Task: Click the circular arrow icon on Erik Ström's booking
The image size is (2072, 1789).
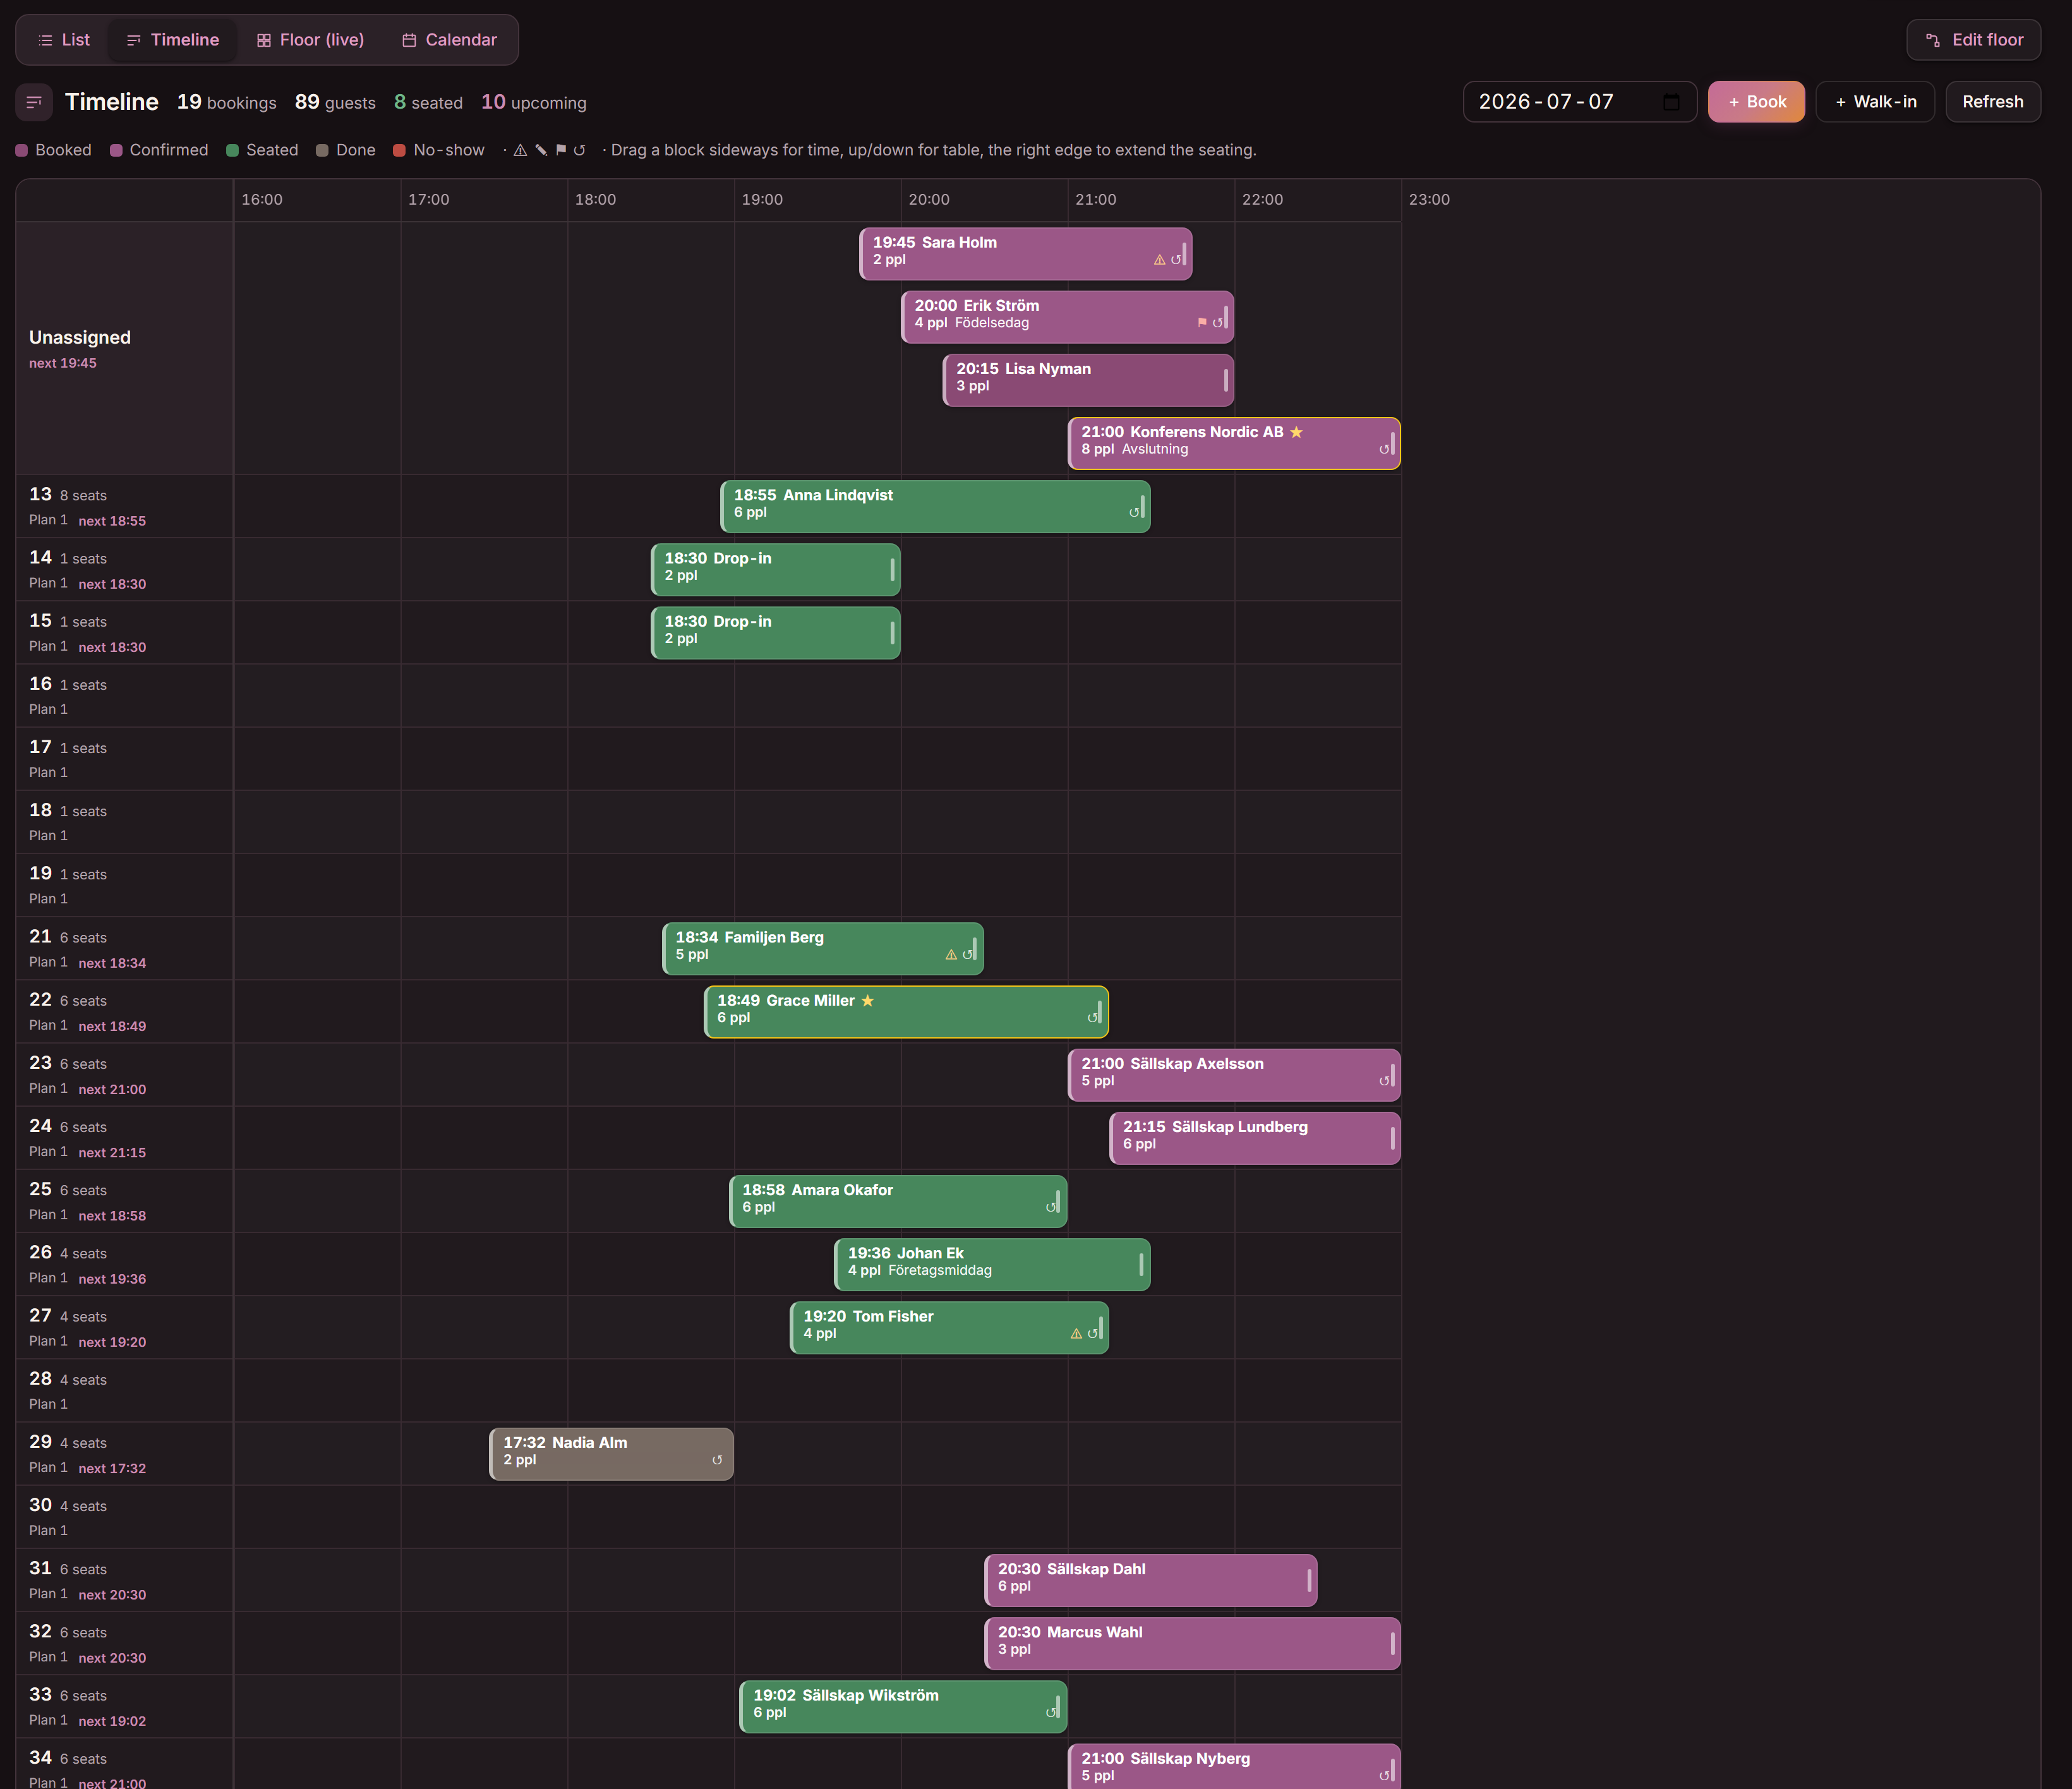Action: click(1217, 323)
